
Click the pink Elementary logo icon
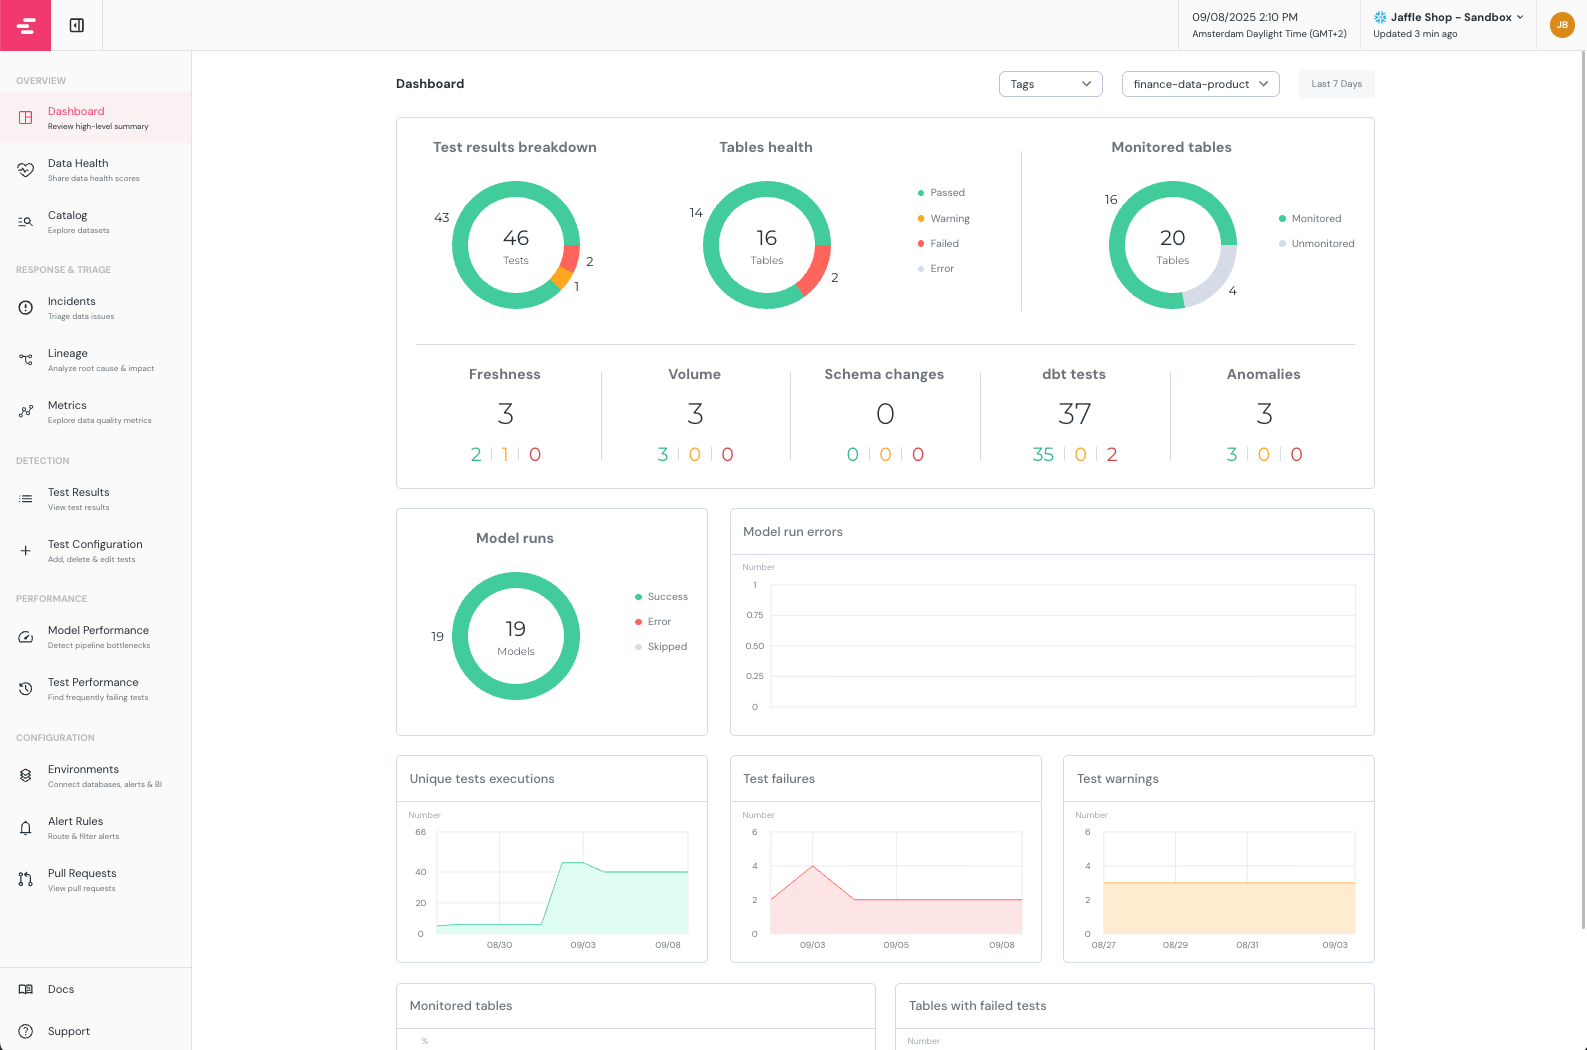[x=25, y=25]
